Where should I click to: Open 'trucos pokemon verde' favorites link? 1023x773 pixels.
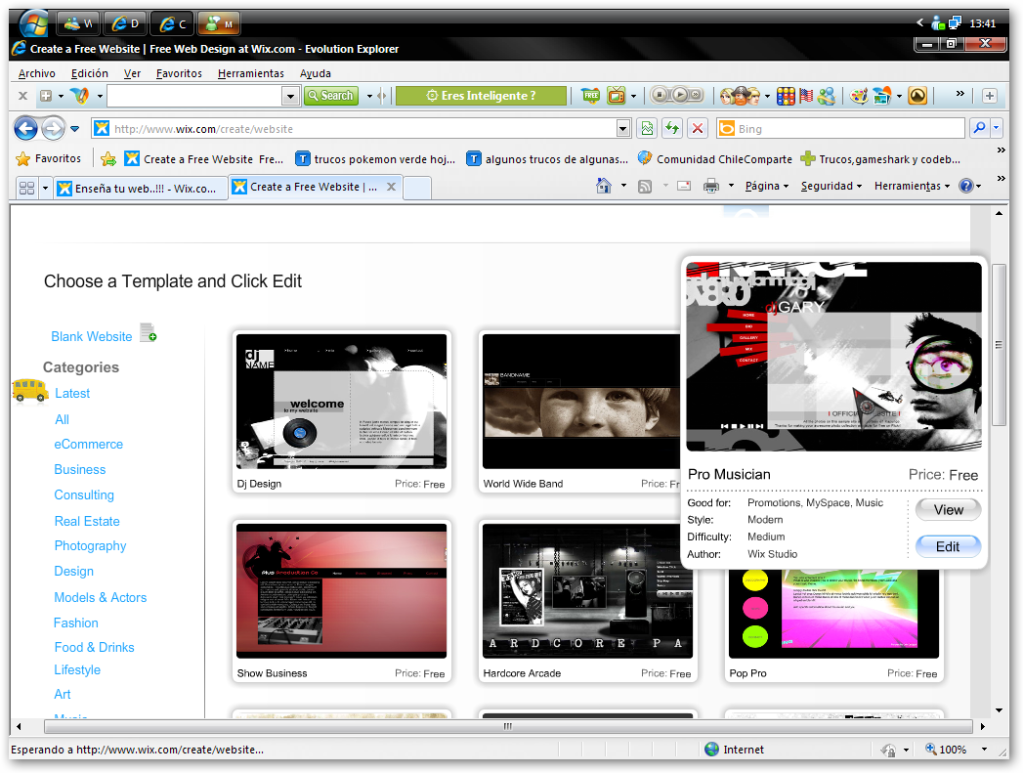(375, 159)
